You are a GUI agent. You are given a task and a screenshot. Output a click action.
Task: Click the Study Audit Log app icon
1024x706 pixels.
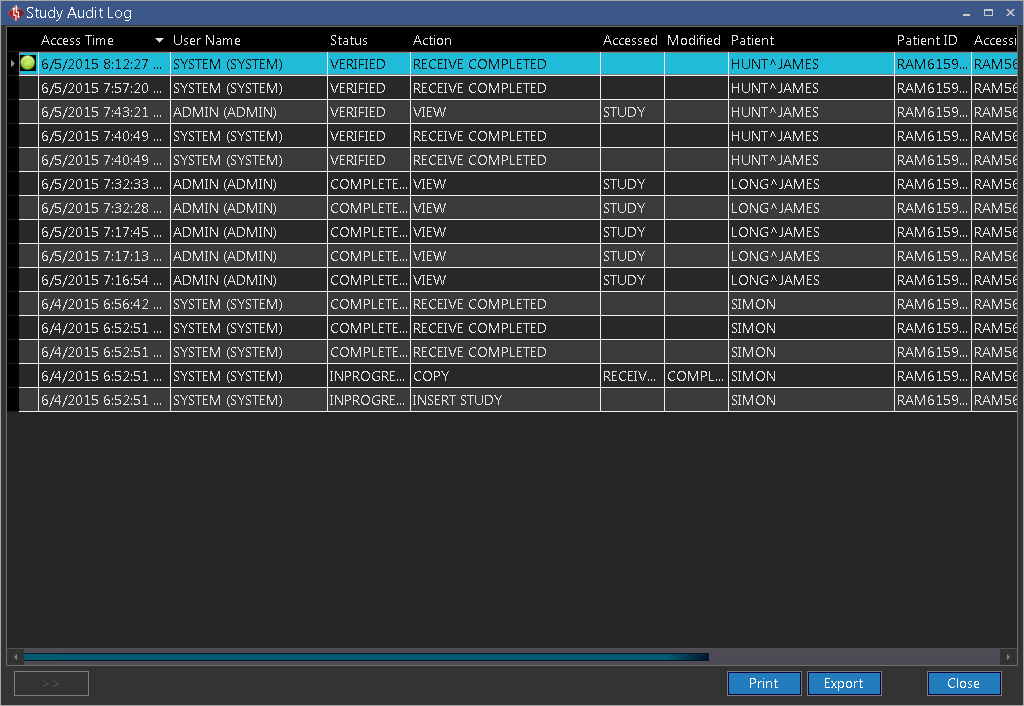tap(14, 13)
